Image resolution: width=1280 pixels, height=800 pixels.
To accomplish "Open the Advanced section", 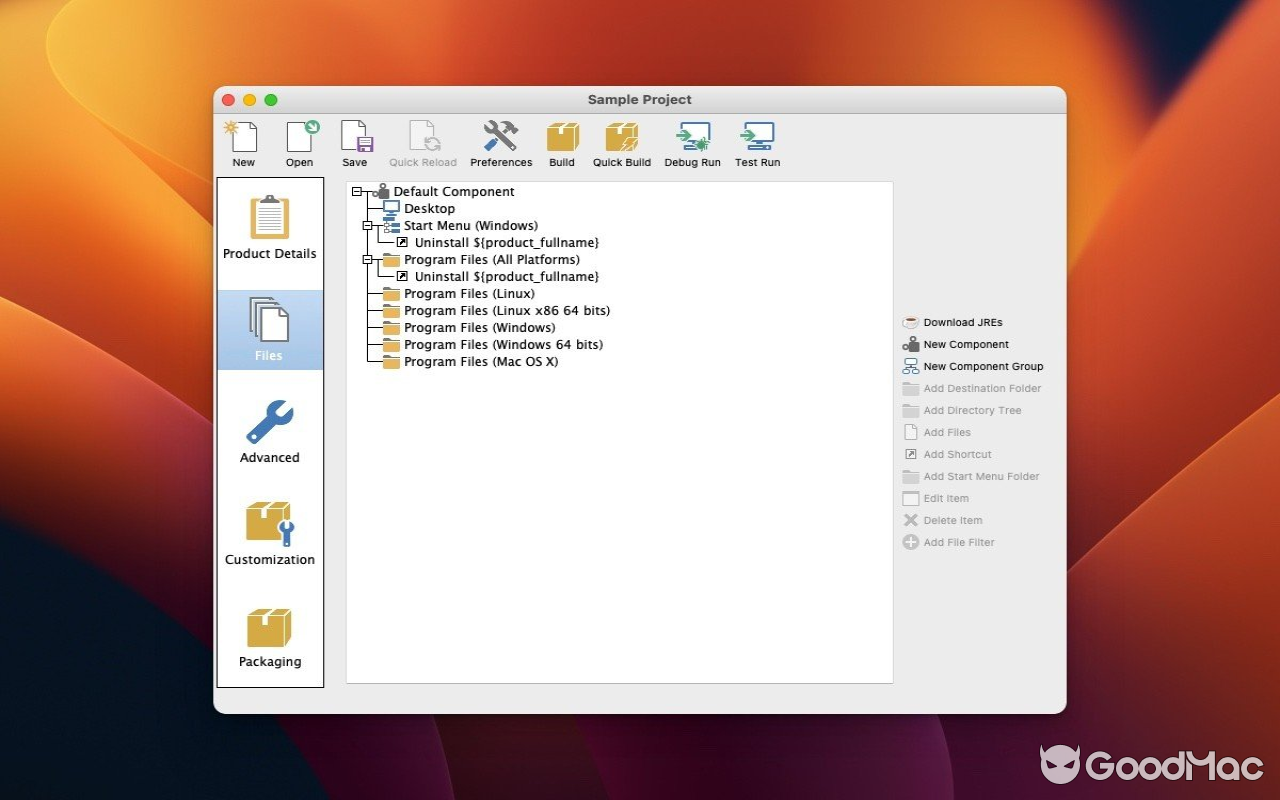I will pyautogui.click(x=269, y=432).
